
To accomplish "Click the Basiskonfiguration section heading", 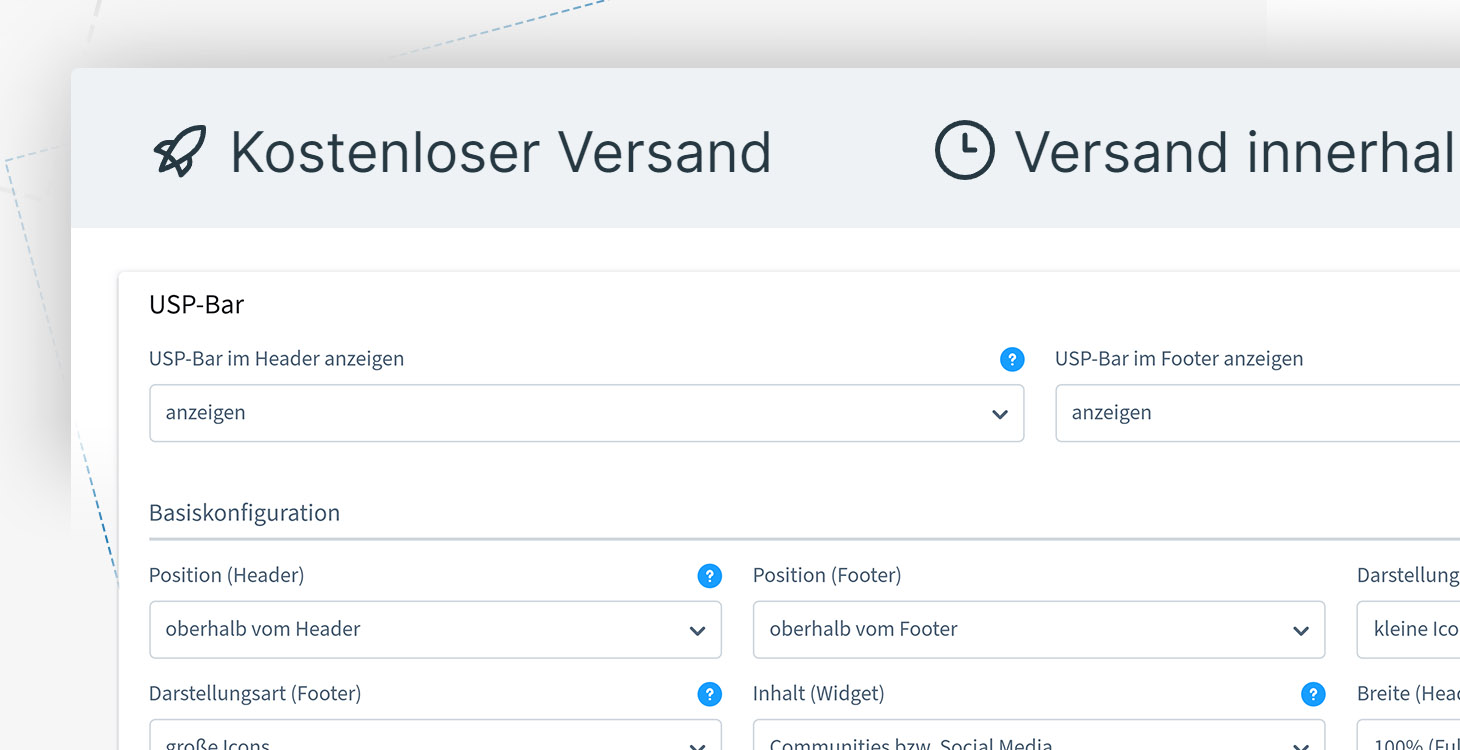I will point(244,513).
